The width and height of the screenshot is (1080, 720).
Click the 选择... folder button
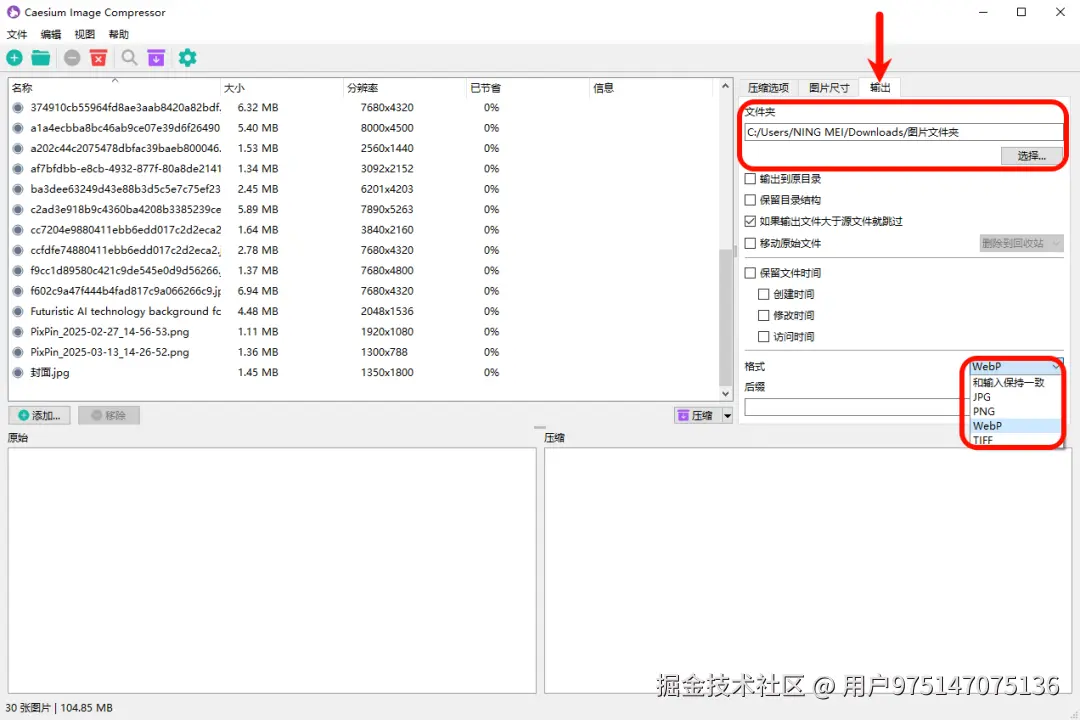[x=1032, y=156]
